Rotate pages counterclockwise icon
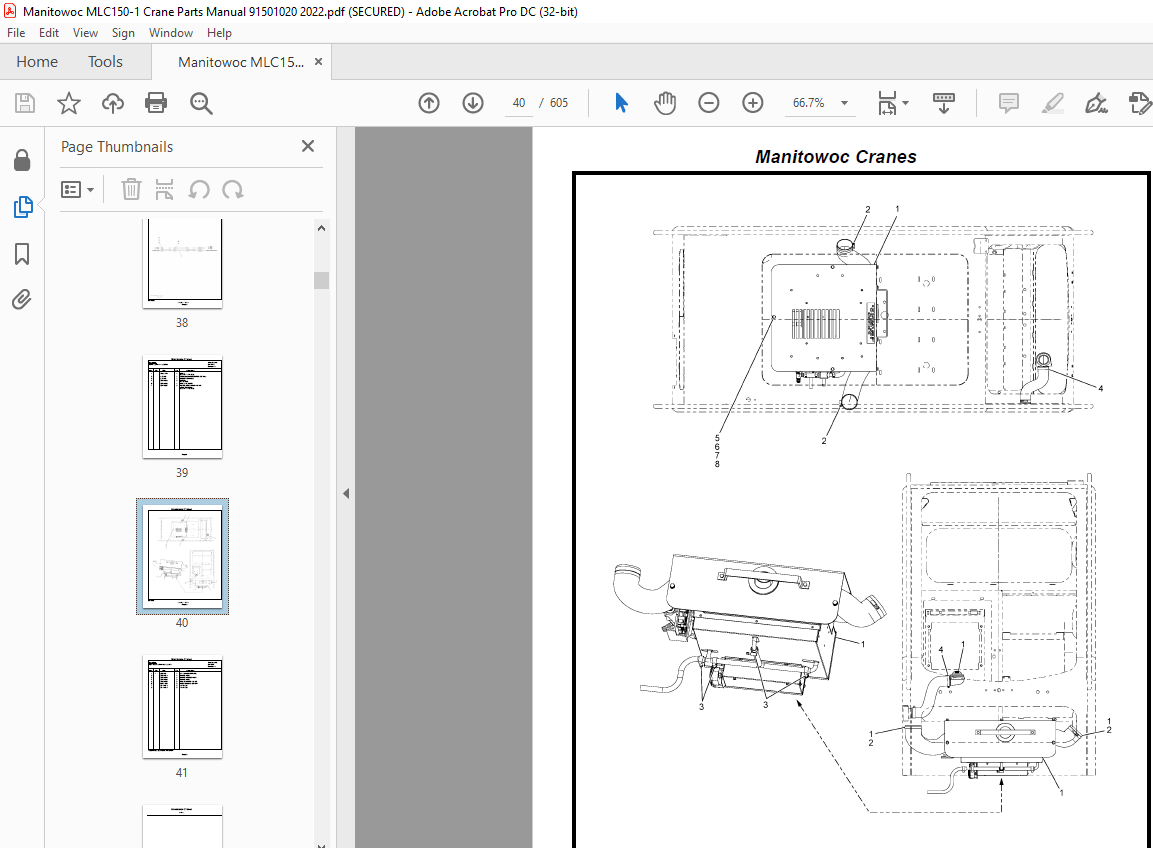 pyautogui.click(x=199, y=190)
